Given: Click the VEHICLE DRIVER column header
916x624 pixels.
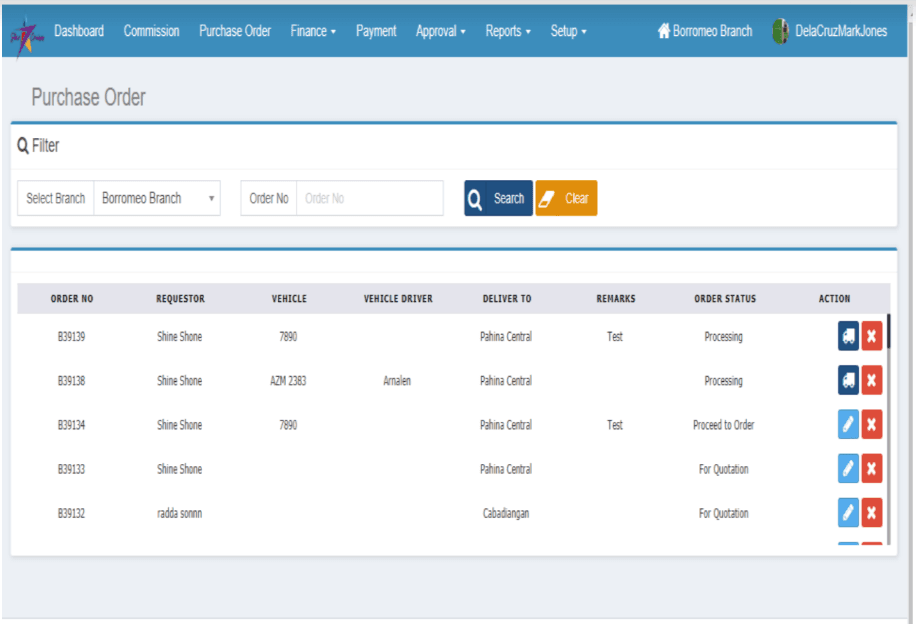Looking at the screenshot, I should pyautogui.click(x=398, y=299).
